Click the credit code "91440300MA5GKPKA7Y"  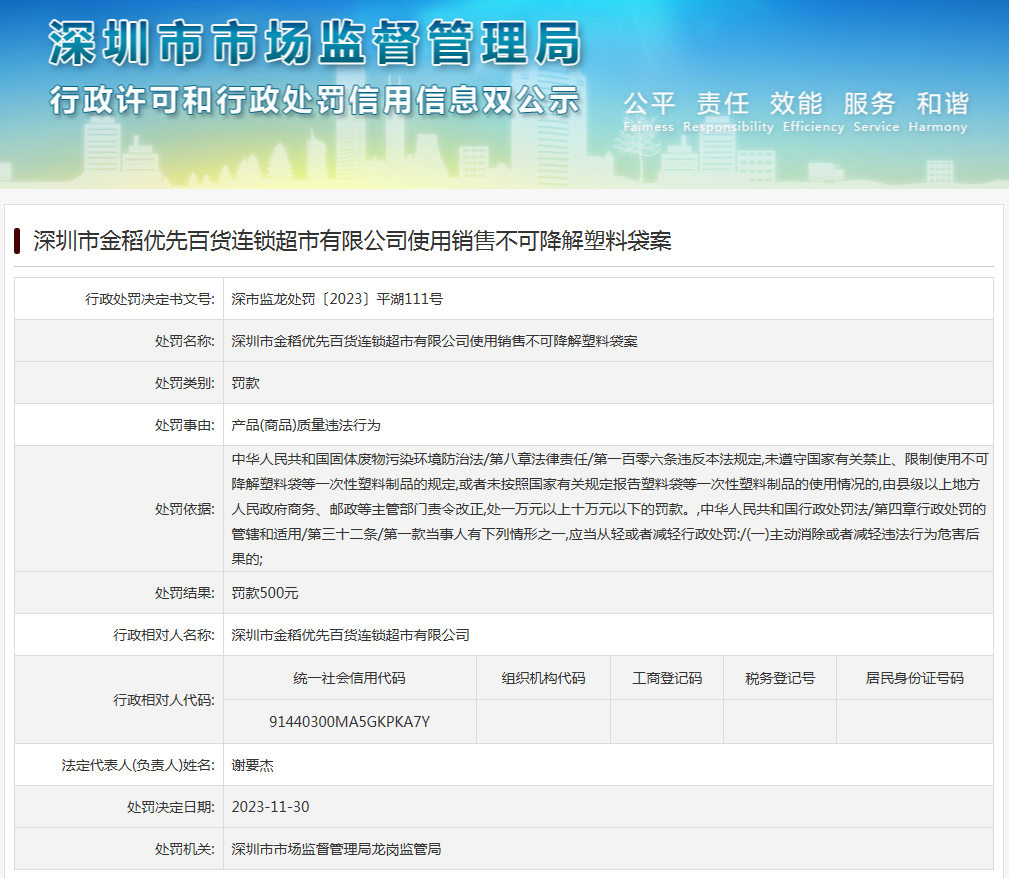point(349,722)
